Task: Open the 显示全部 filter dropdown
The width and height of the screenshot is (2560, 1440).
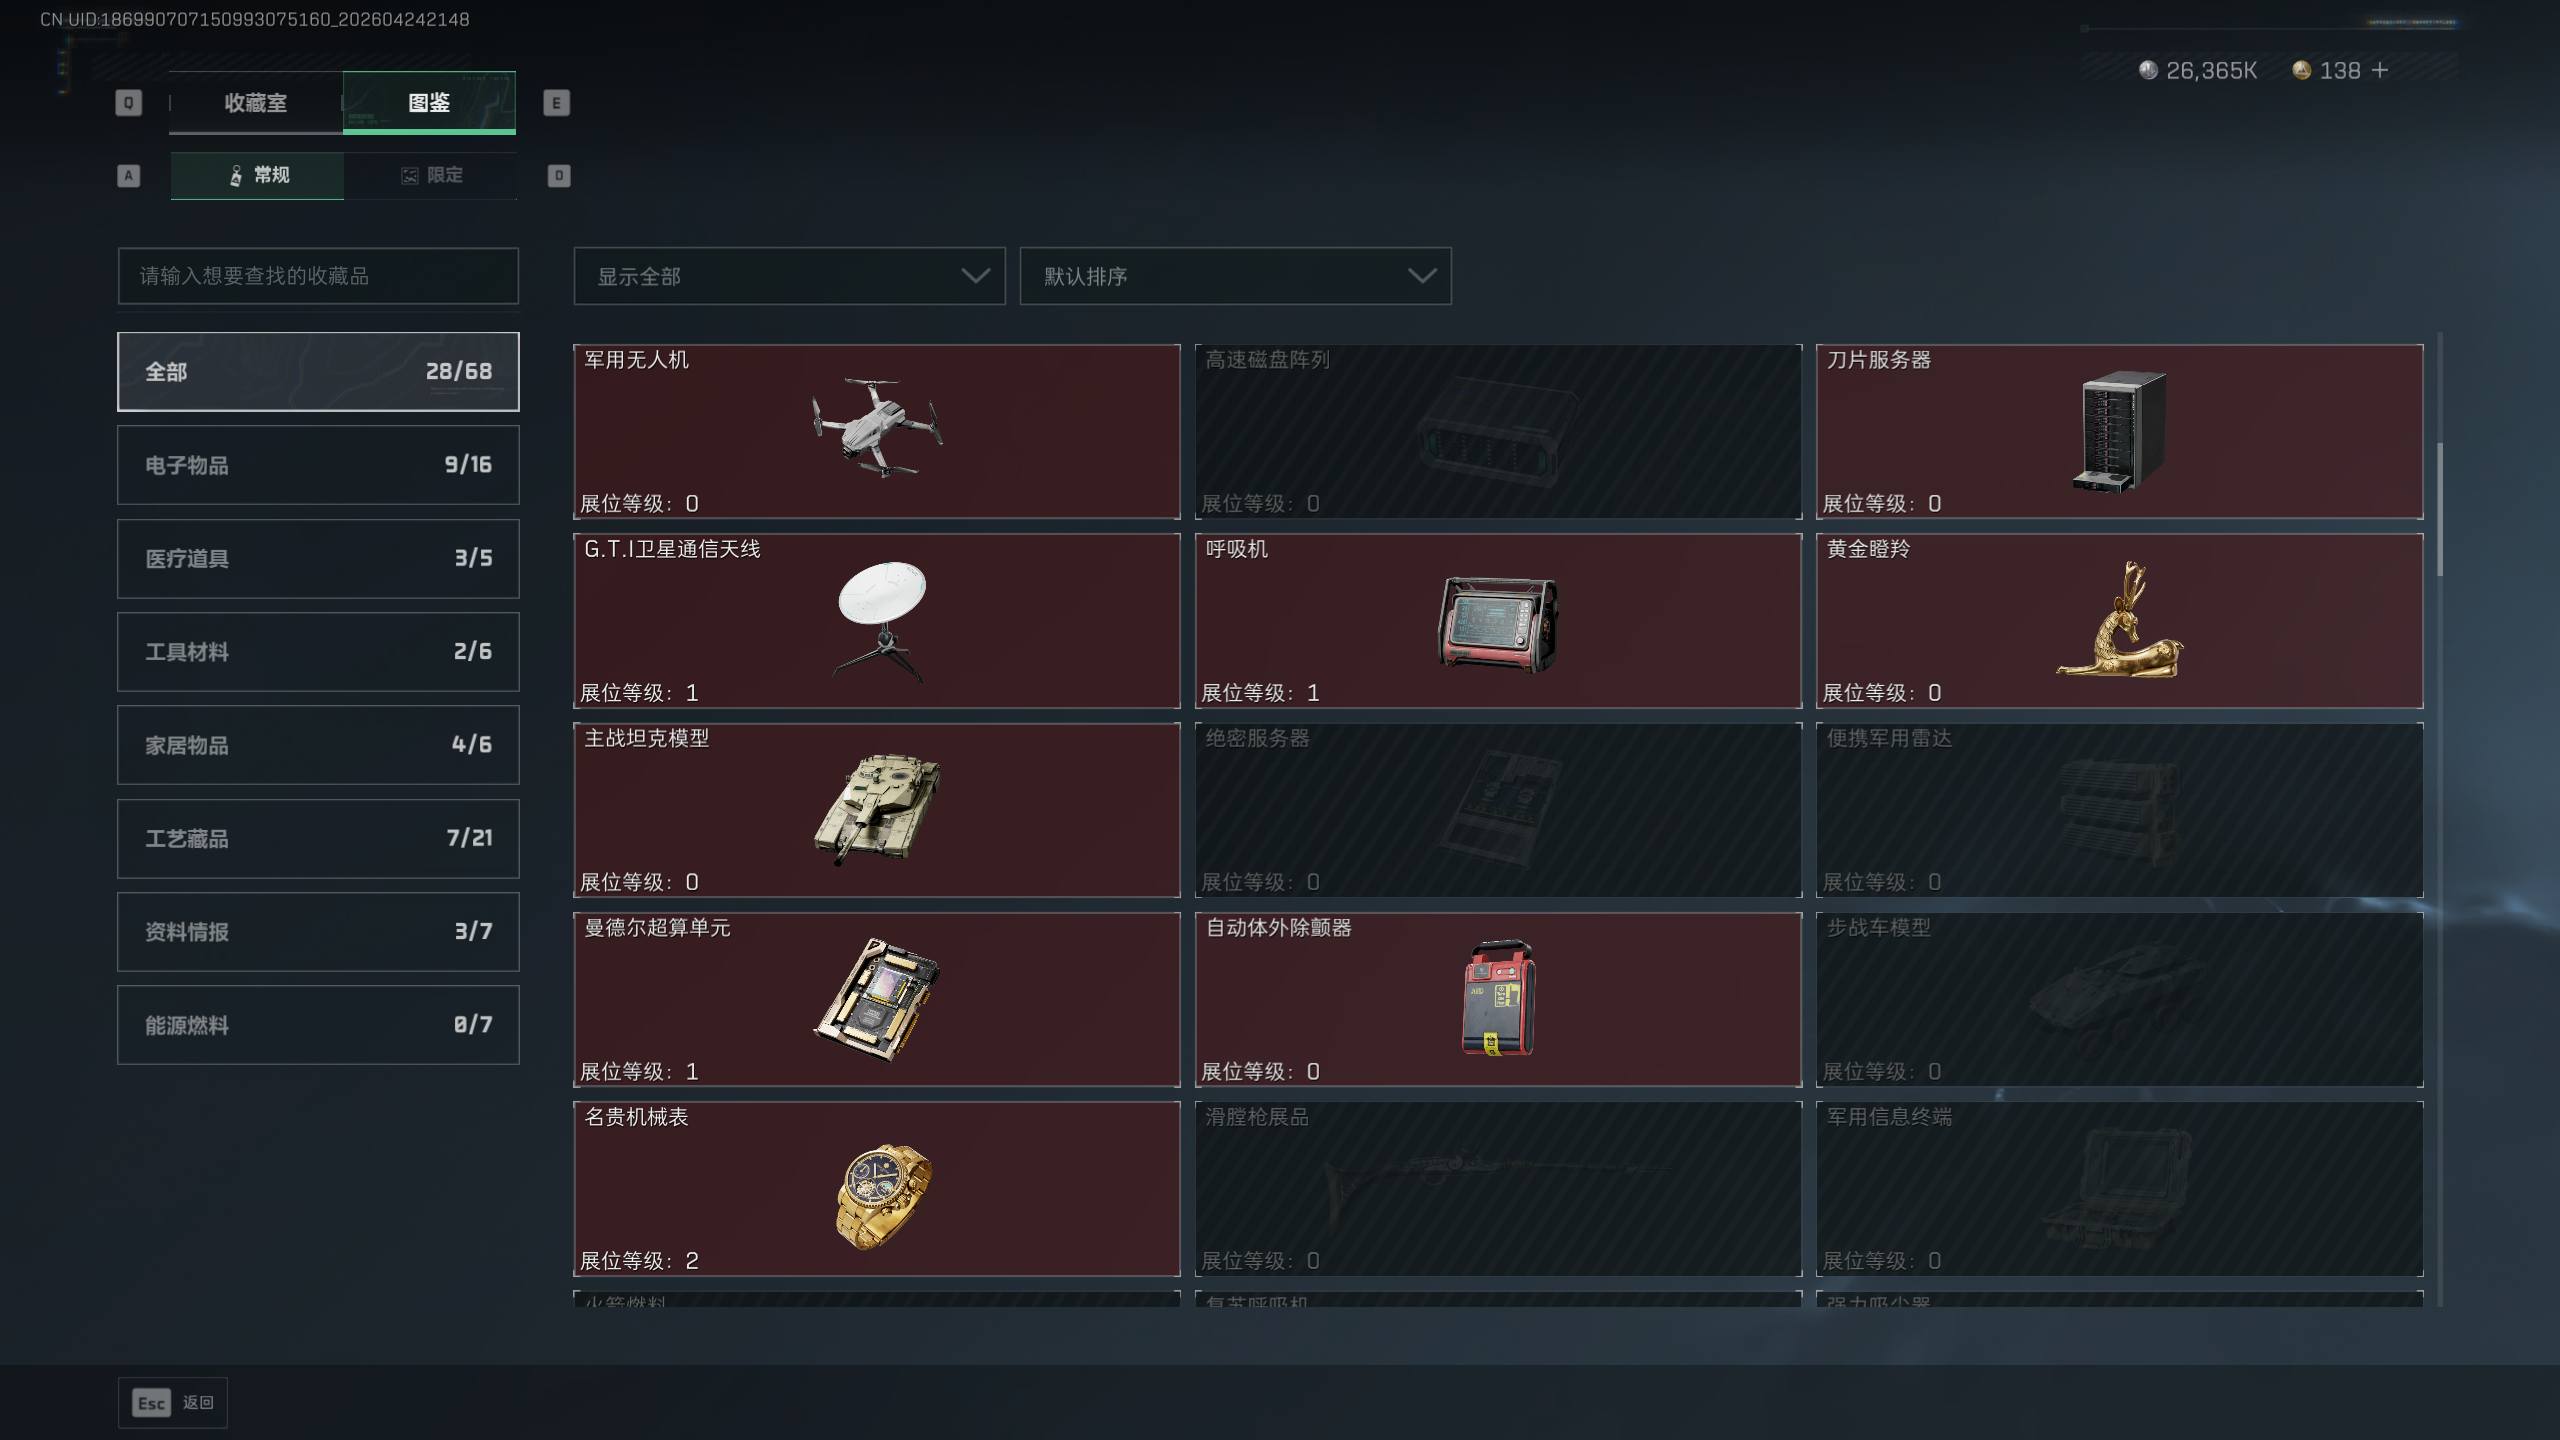Action: pos(789,276)
